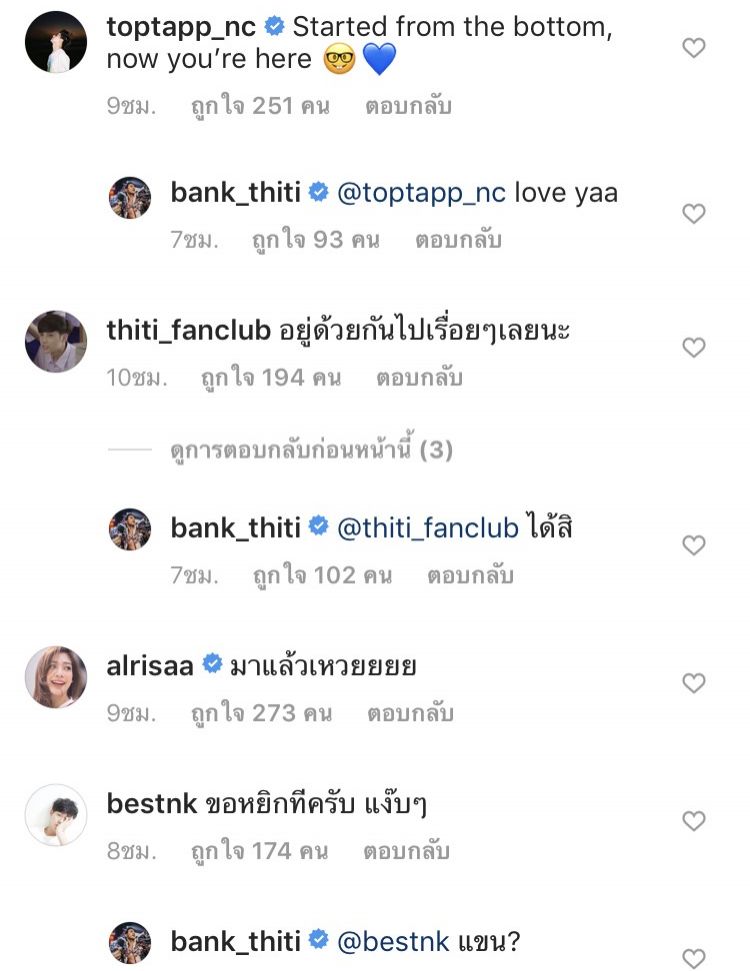Reply to bestnk's comment

(x=406, y=851)
